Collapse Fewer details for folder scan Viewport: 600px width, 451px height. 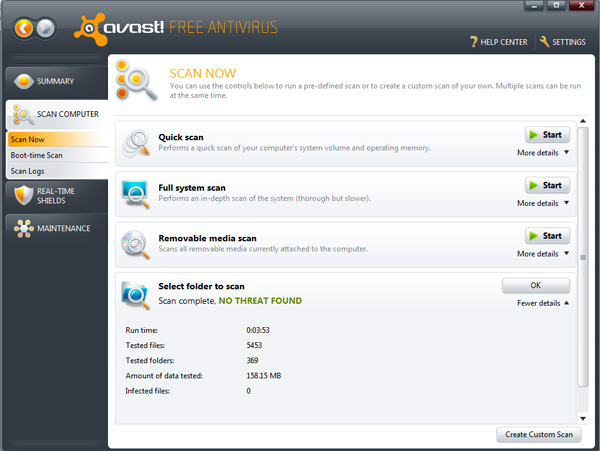coord(543,303)
